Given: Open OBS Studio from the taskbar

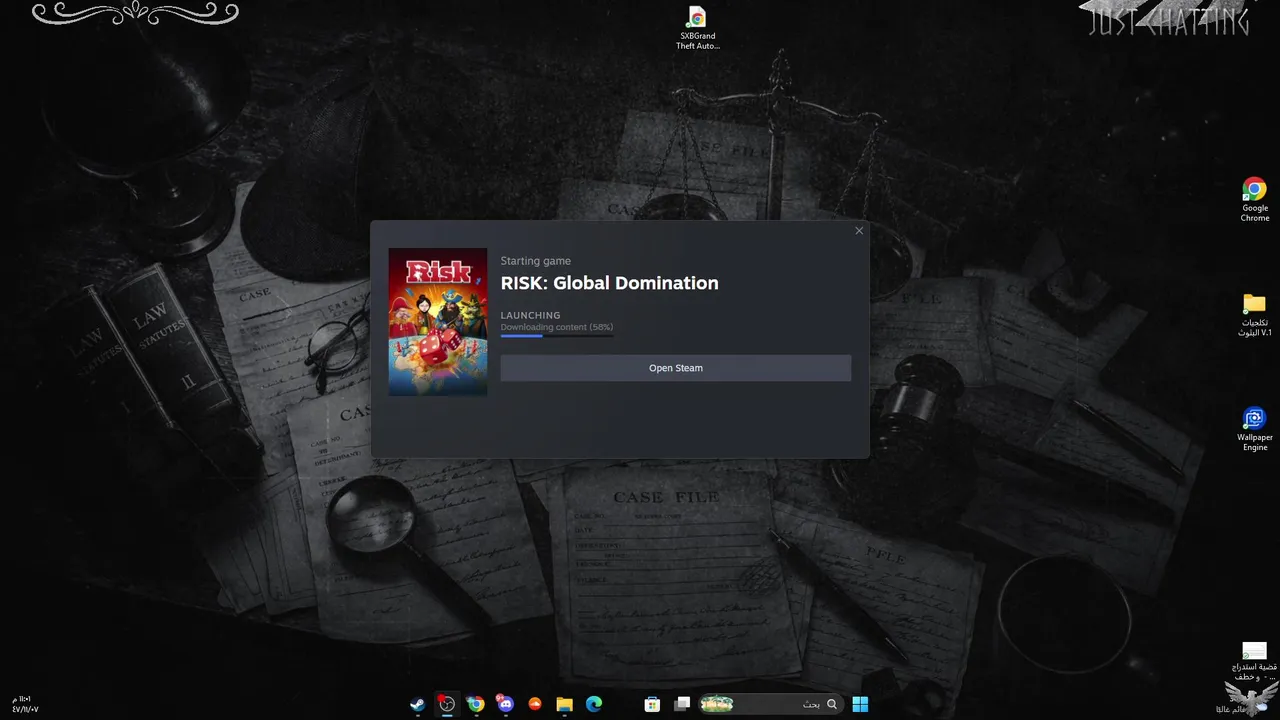Looking at the screenshot, I should coord(447,704).
